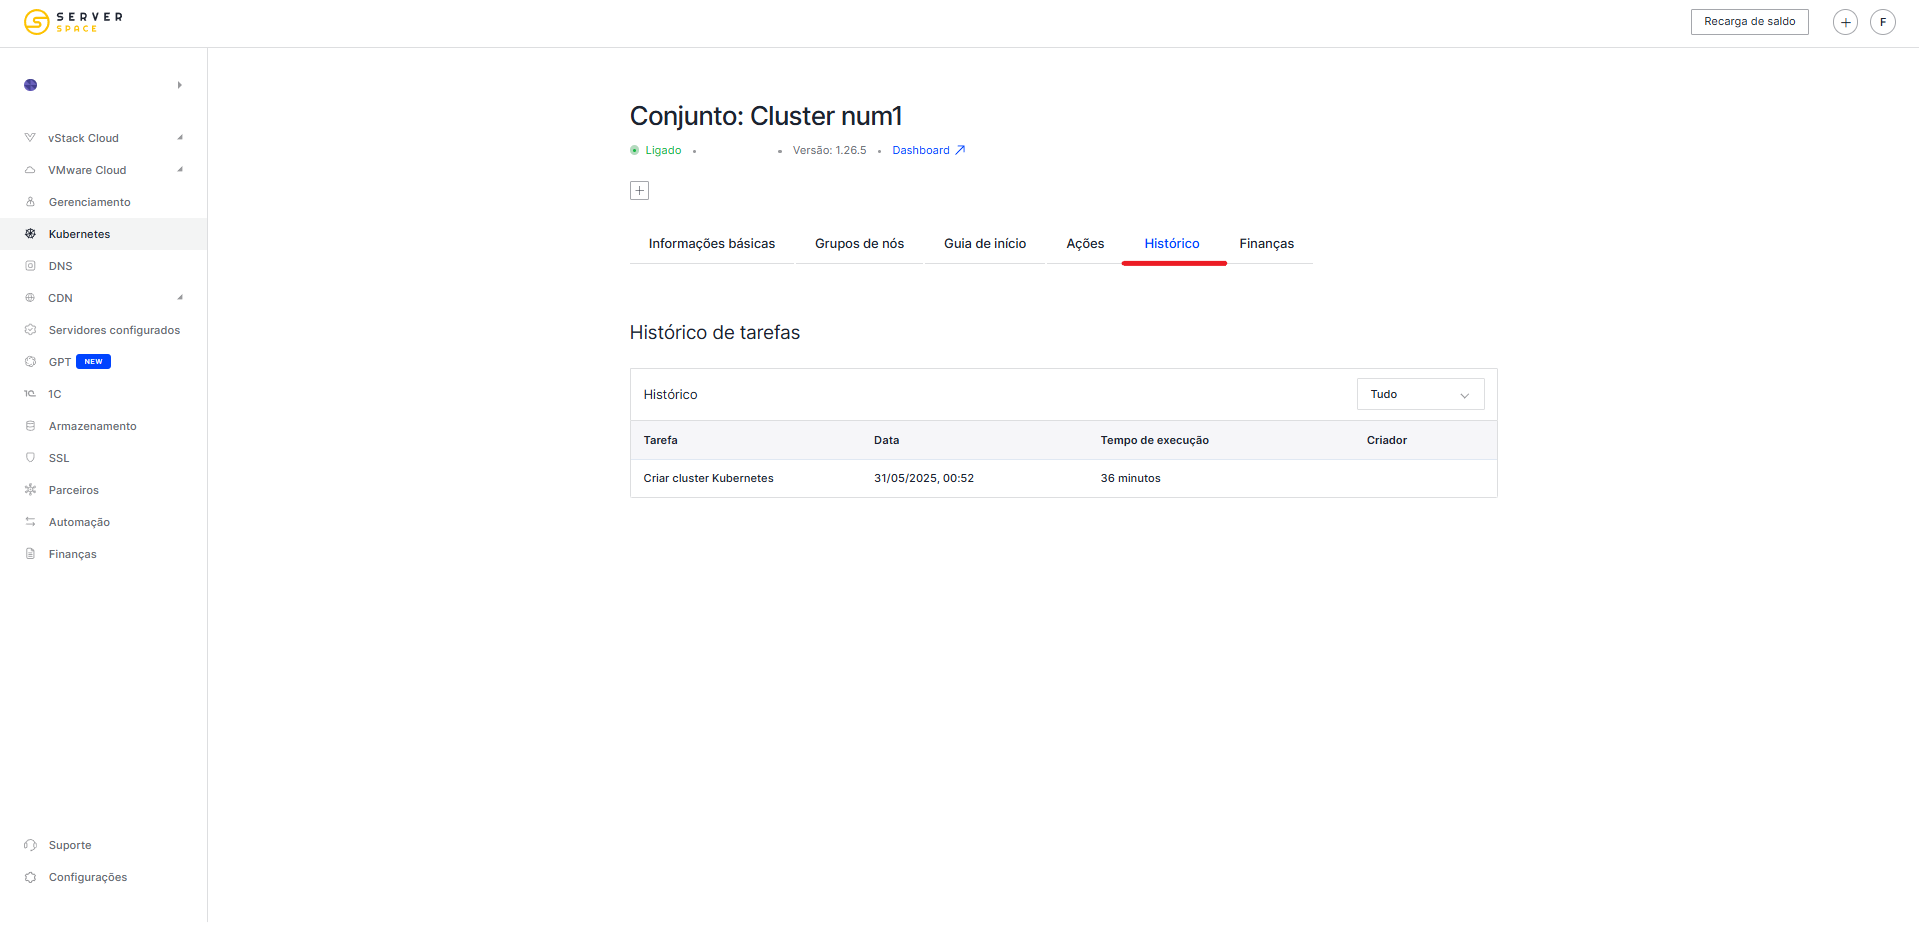Select the Histórico tab
Image resolution: width=1919 pixels, height=947 pixels.
1172,244
